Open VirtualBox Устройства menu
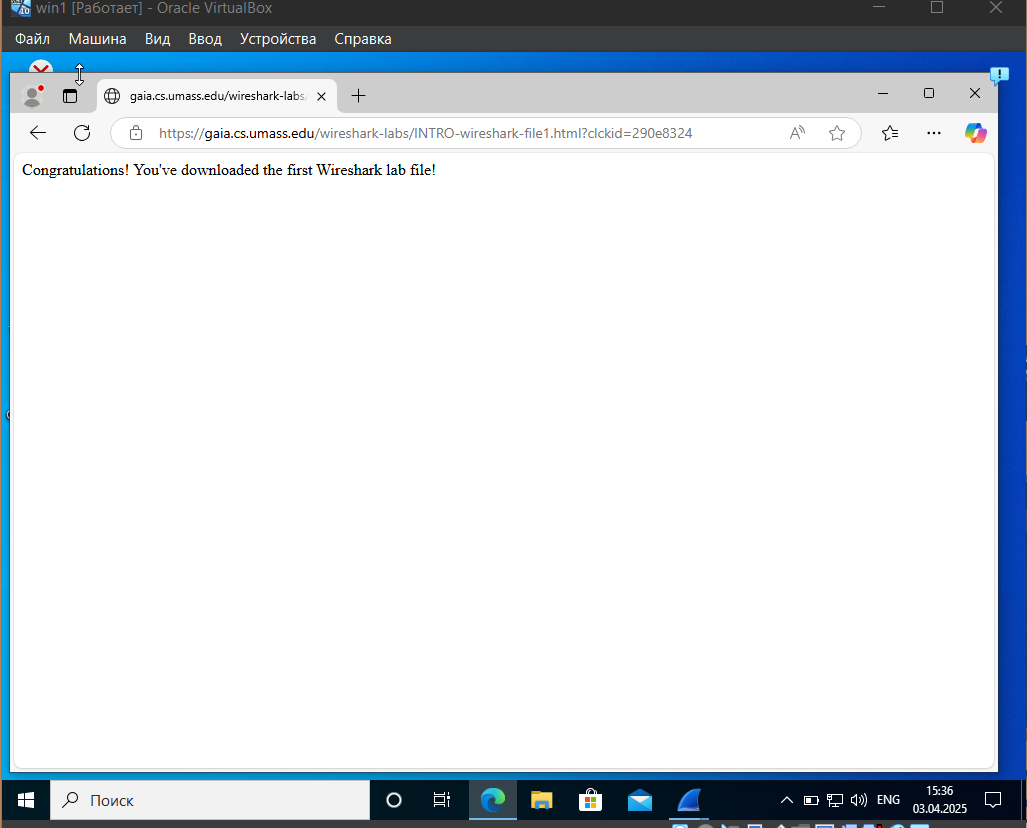The width and height of the screenshot is (1027, 828). point(278,39)
